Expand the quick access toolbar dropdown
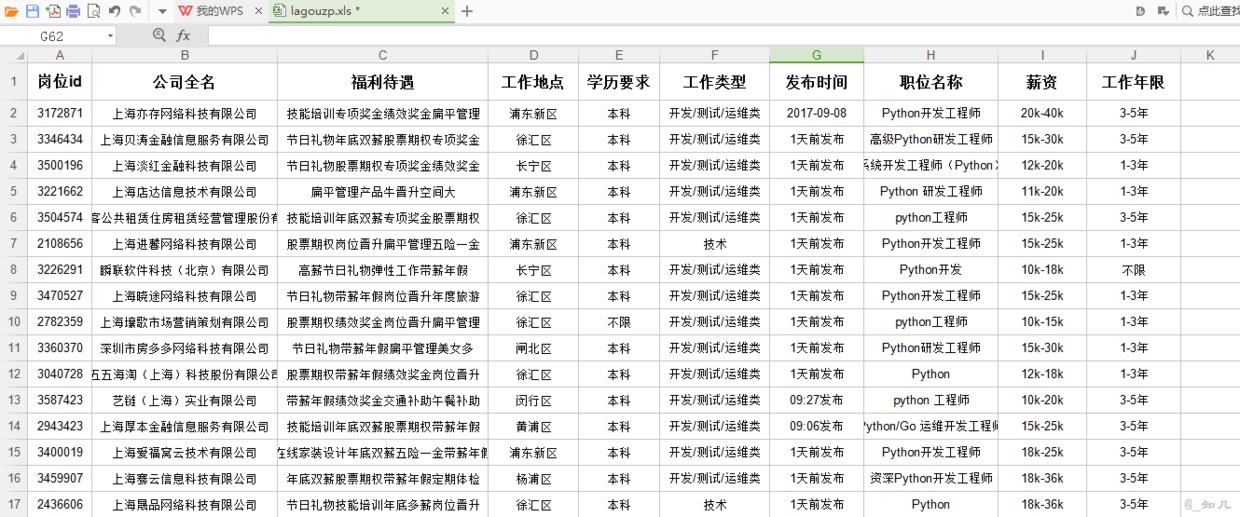The image size is (1240, 517). coord(162,12)
